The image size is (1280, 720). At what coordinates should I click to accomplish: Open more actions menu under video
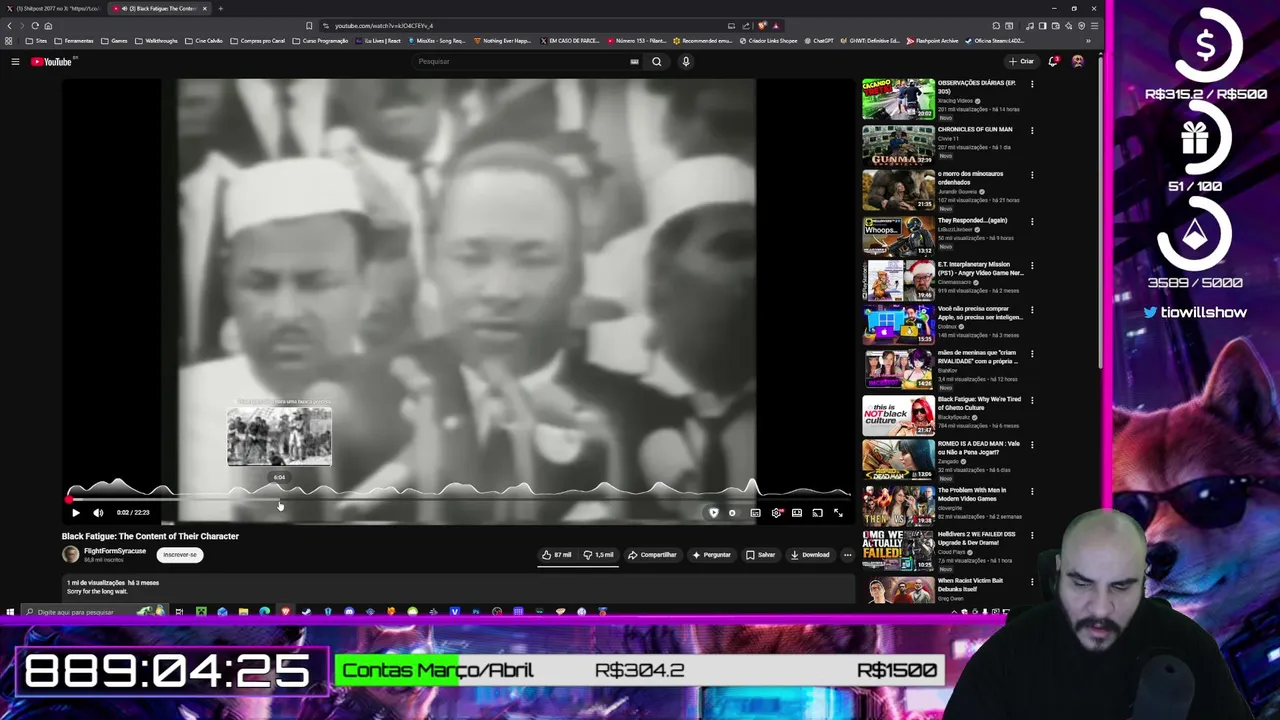[x=847, y=555]
